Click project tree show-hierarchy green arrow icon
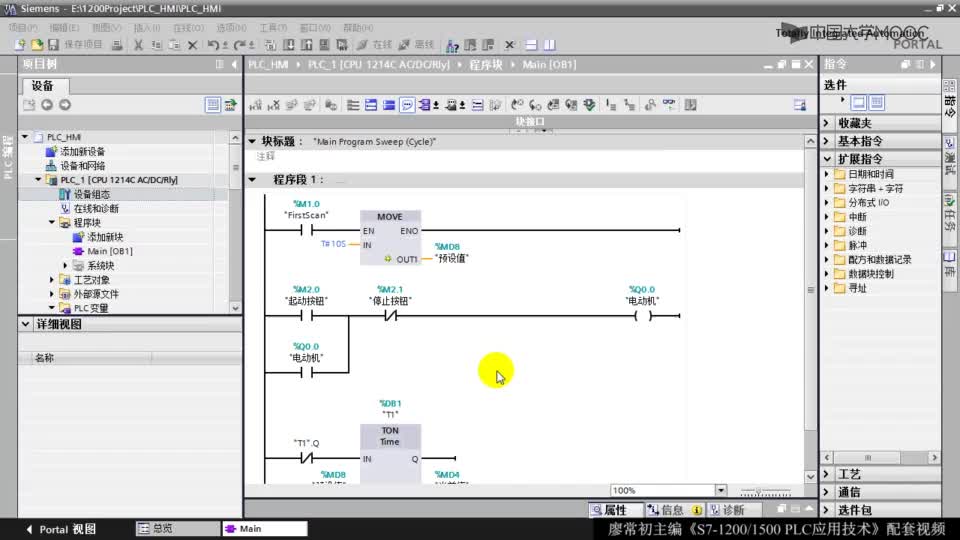Image resolution: width=960 pixels, height=540 pixels. [230, 105]
